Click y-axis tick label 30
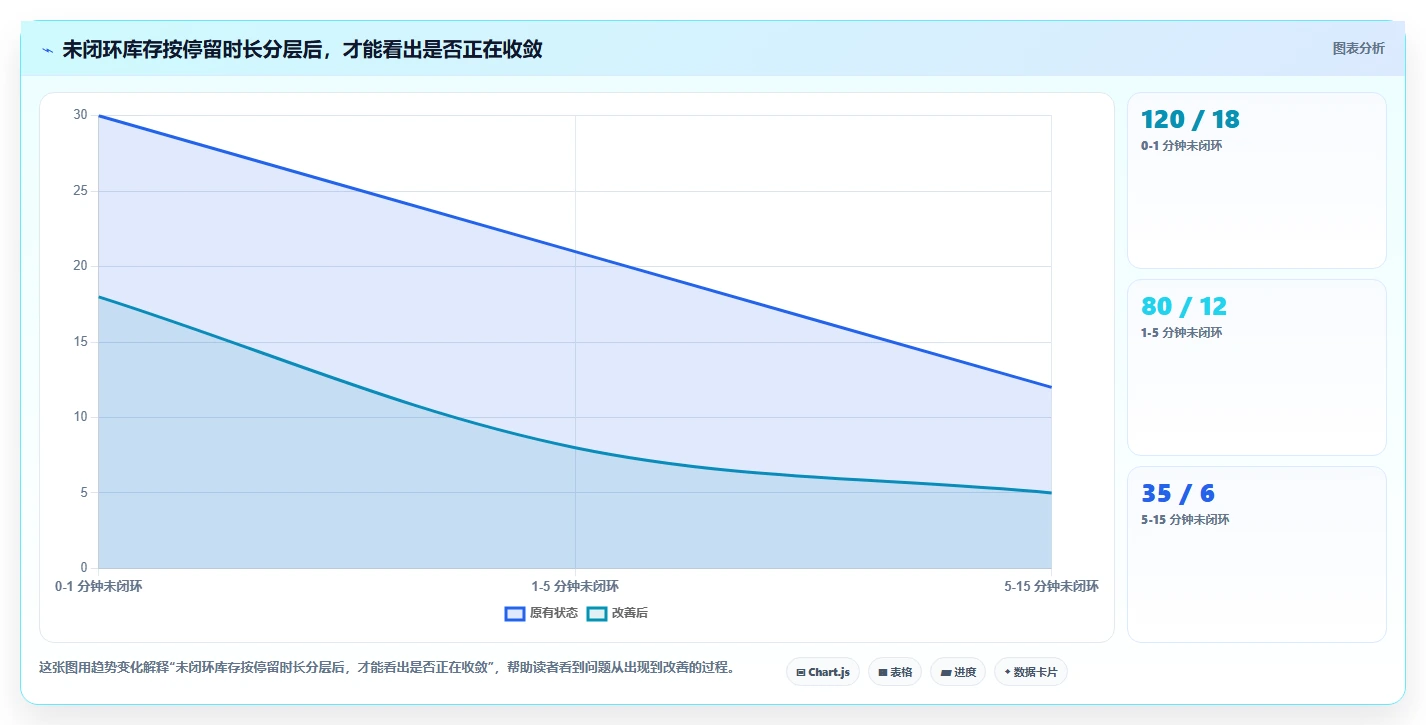The width and height of the screenshot is (1426, 725). point(80,115)
